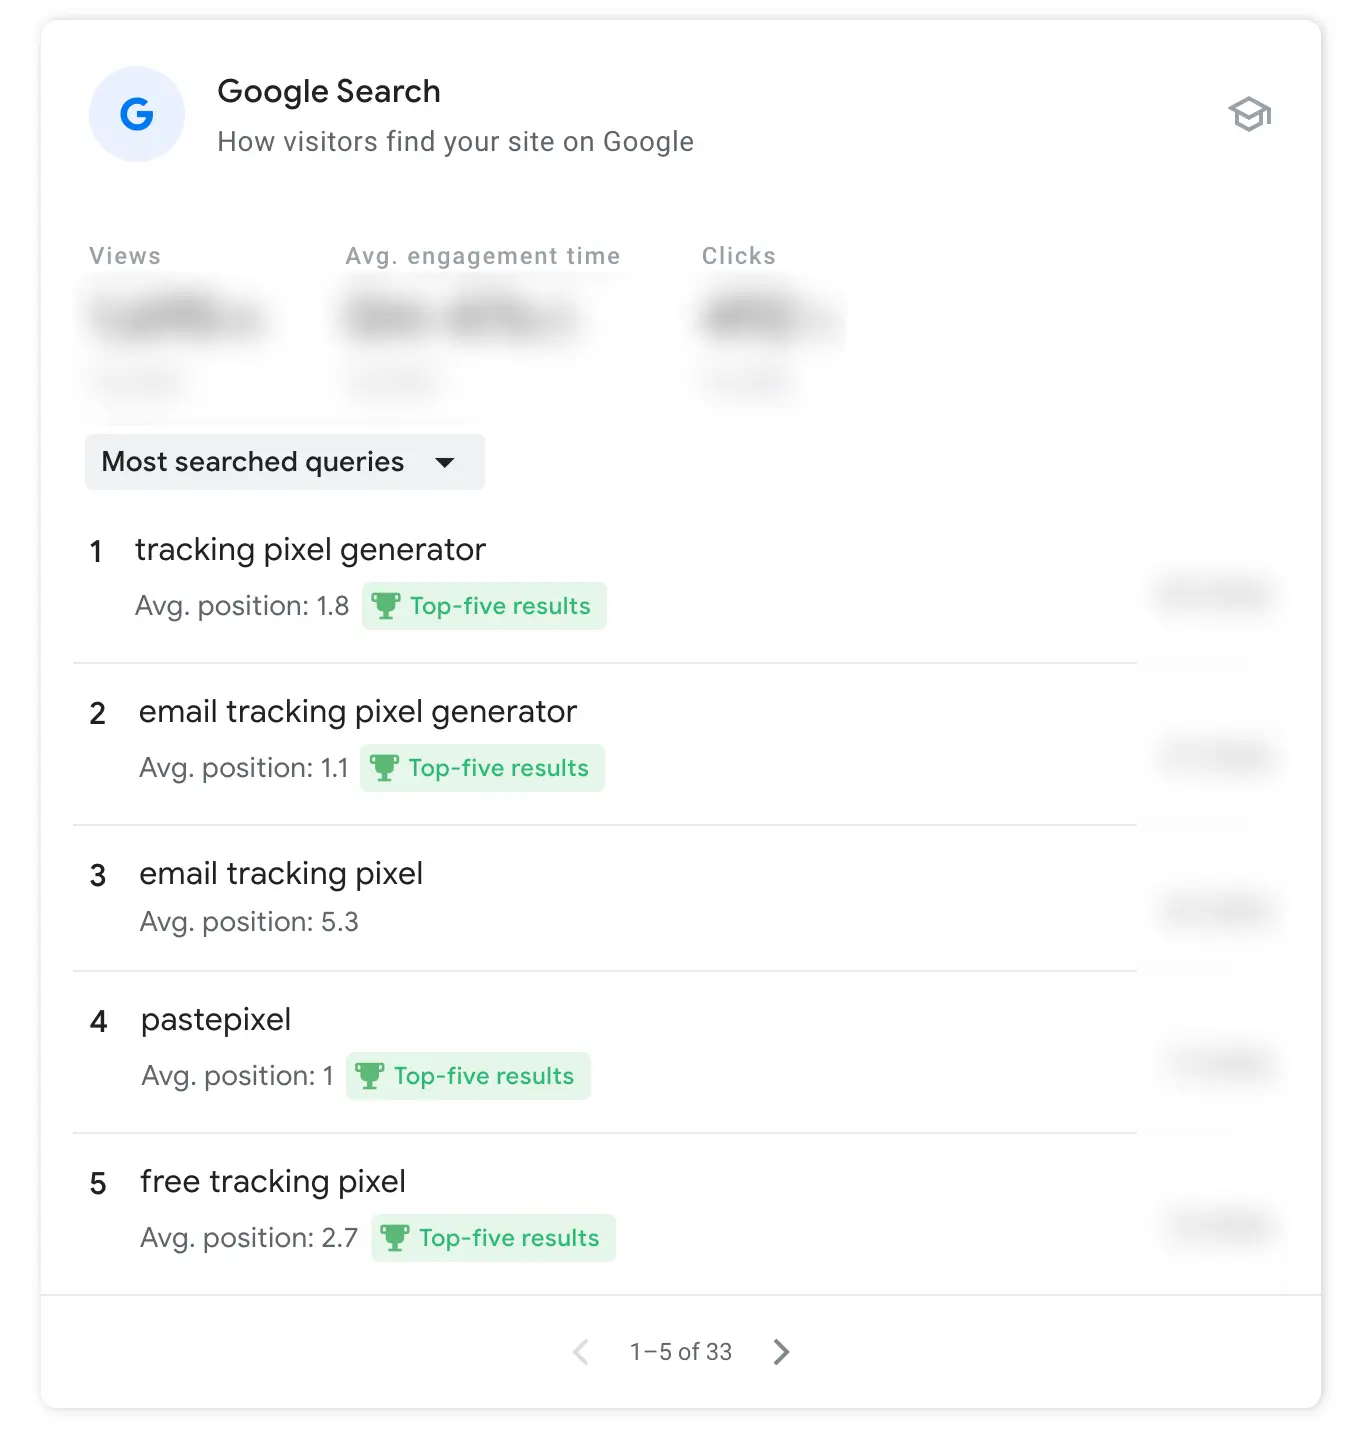Toggle the Top-five results label for pastepixel

(x=467, y=1075)
